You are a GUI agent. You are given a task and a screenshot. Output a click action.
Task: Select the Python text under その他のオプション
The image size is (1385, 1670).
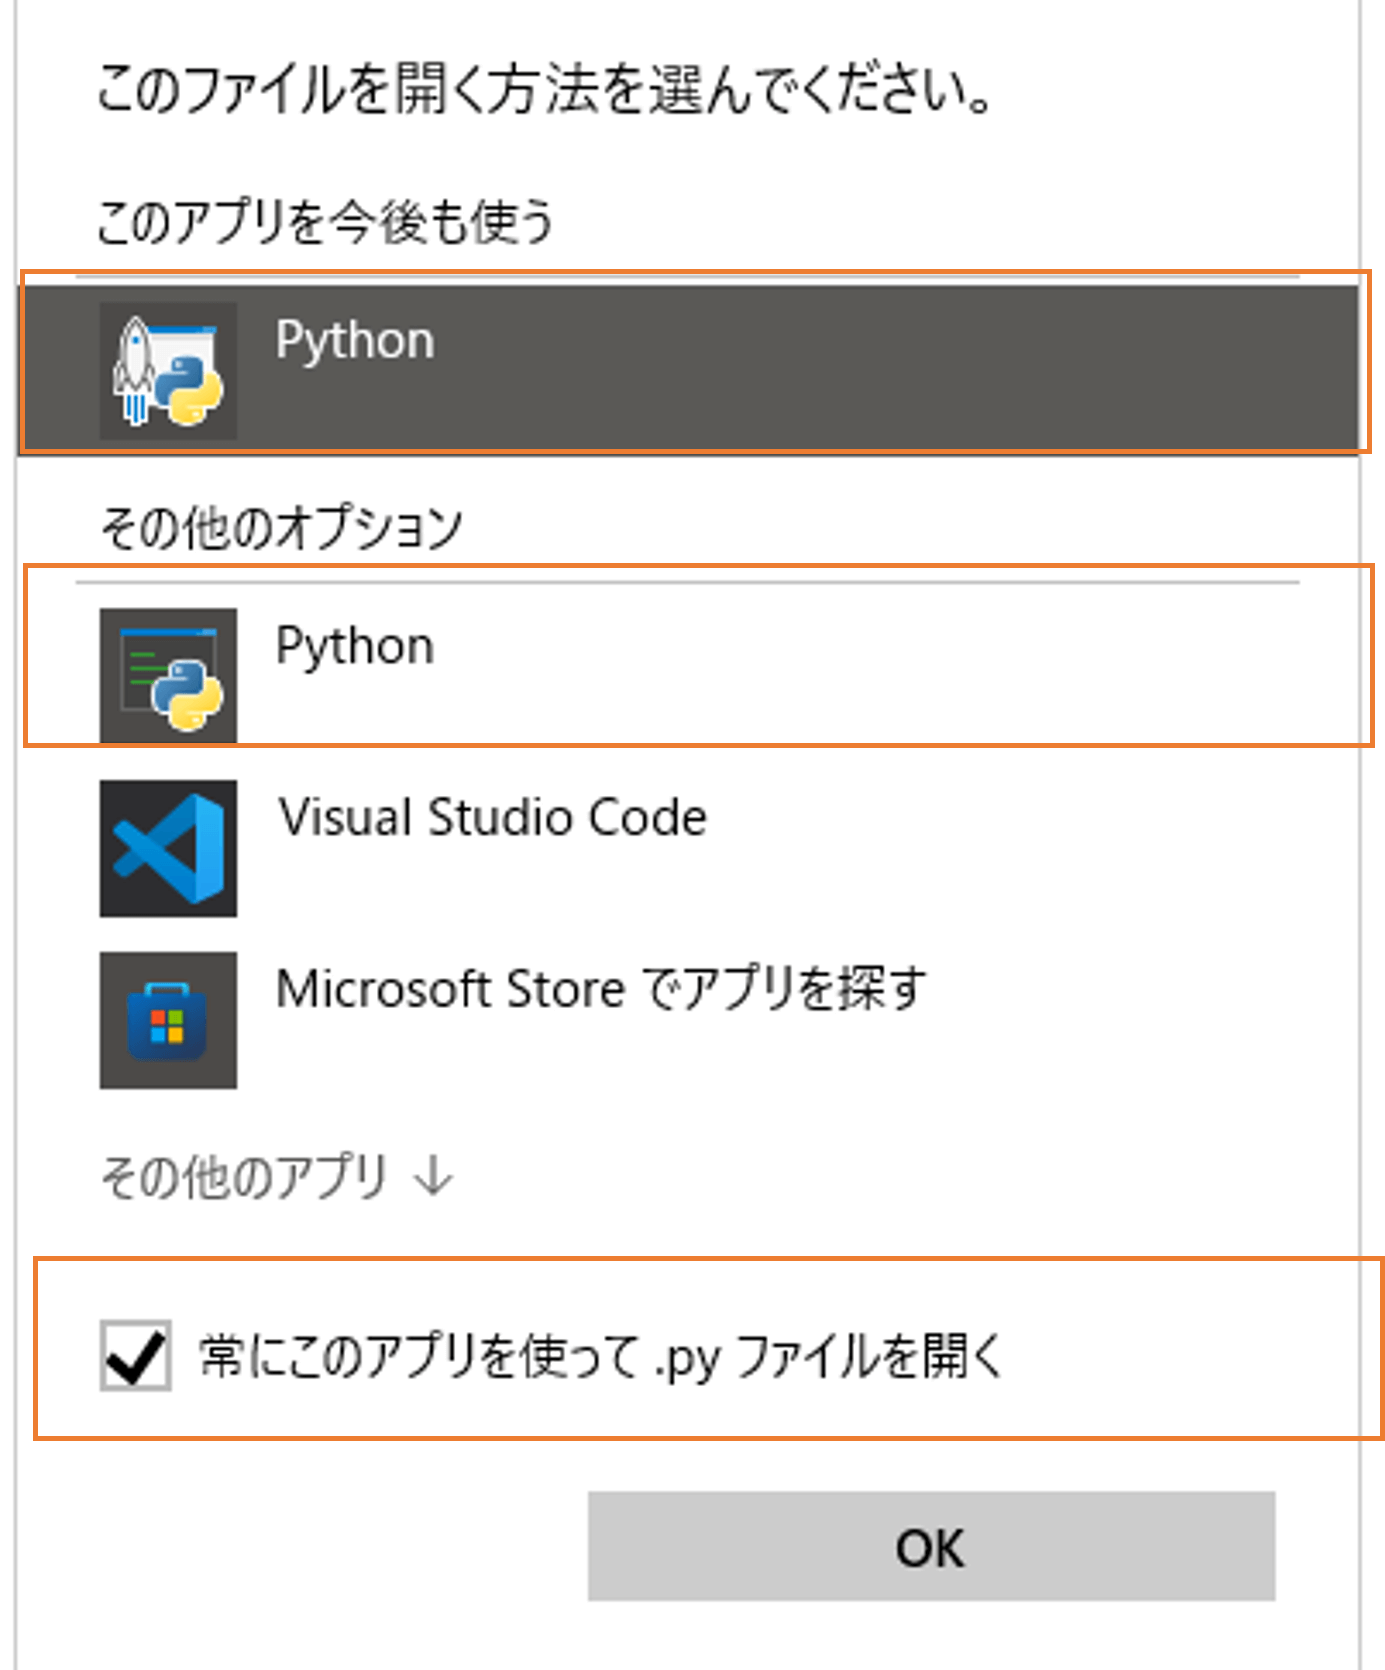[x=355, y=647]
